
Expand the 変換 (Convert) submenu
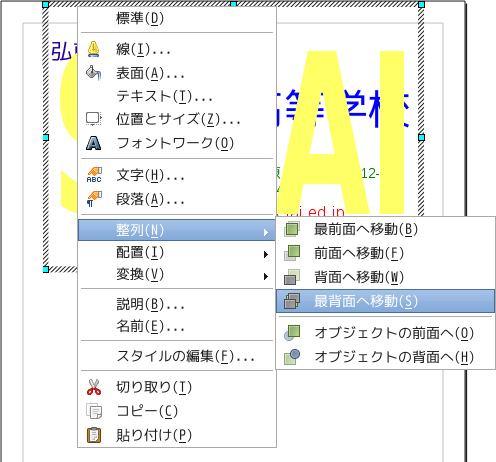(x=177, y=275)
